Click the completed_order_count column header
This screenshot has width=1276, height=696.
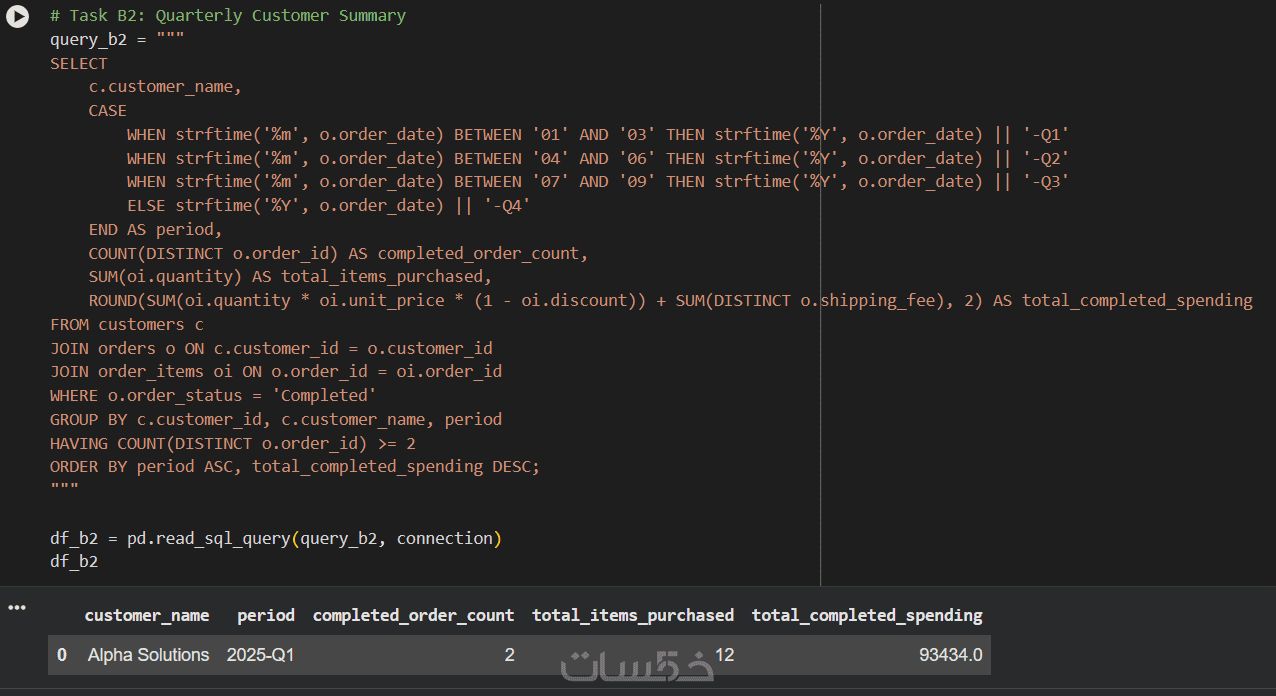point(414,615)
